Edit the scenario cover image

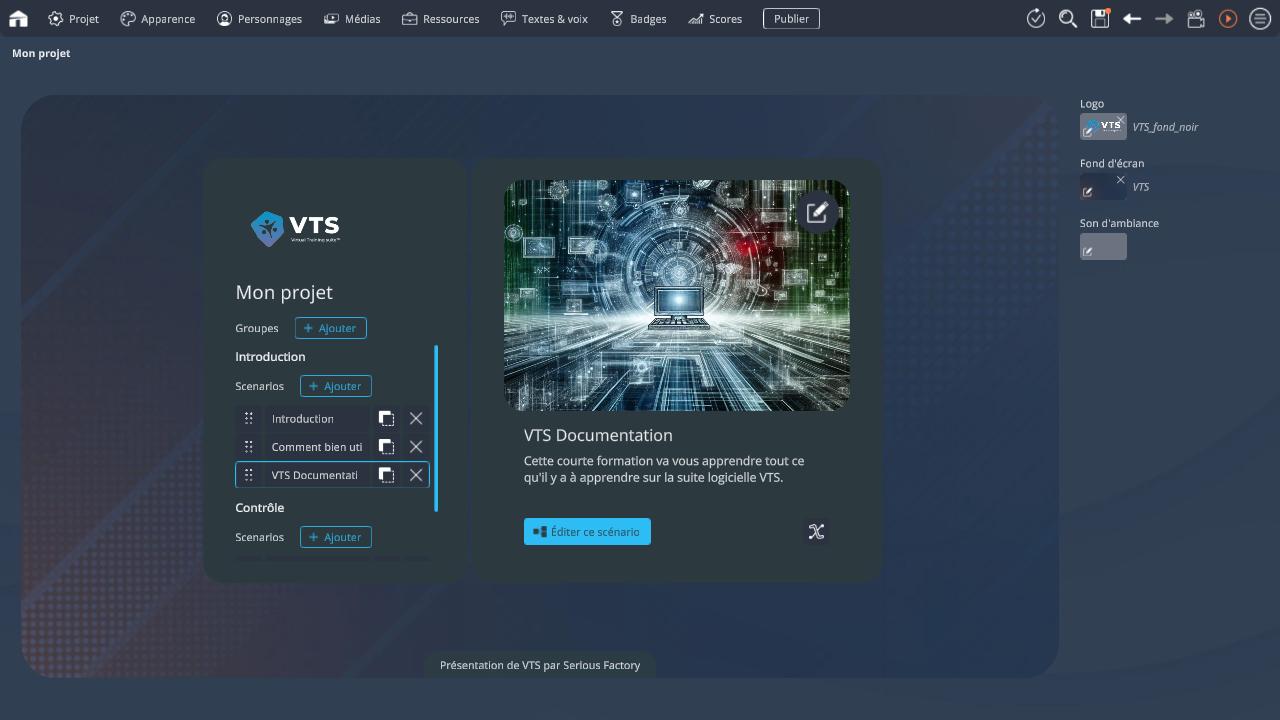tap(817, 212)
